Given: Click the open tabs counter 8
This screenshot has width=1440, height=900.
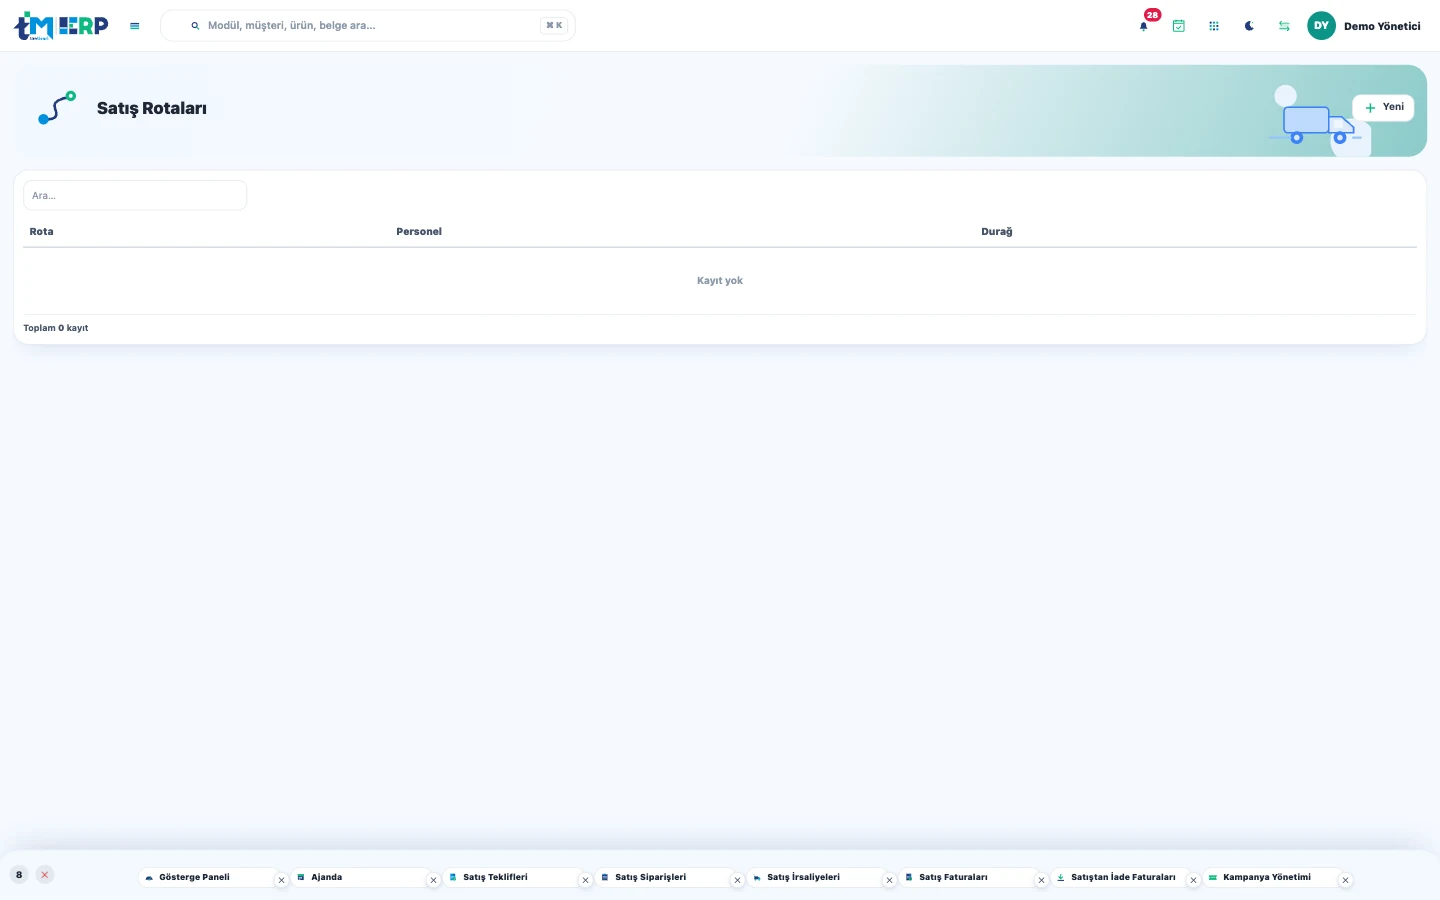Looking at the screenshot, I should [x=19, y=875].
